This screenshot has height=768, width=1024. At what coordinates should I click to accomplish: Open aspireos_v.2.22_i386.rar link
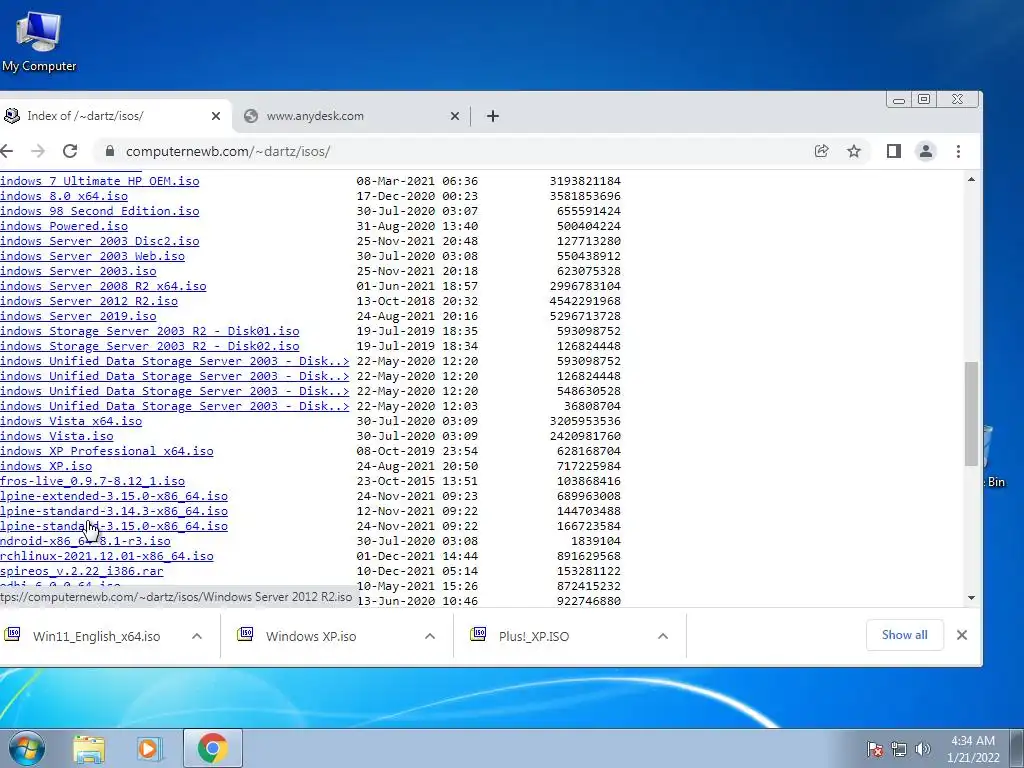82,571
